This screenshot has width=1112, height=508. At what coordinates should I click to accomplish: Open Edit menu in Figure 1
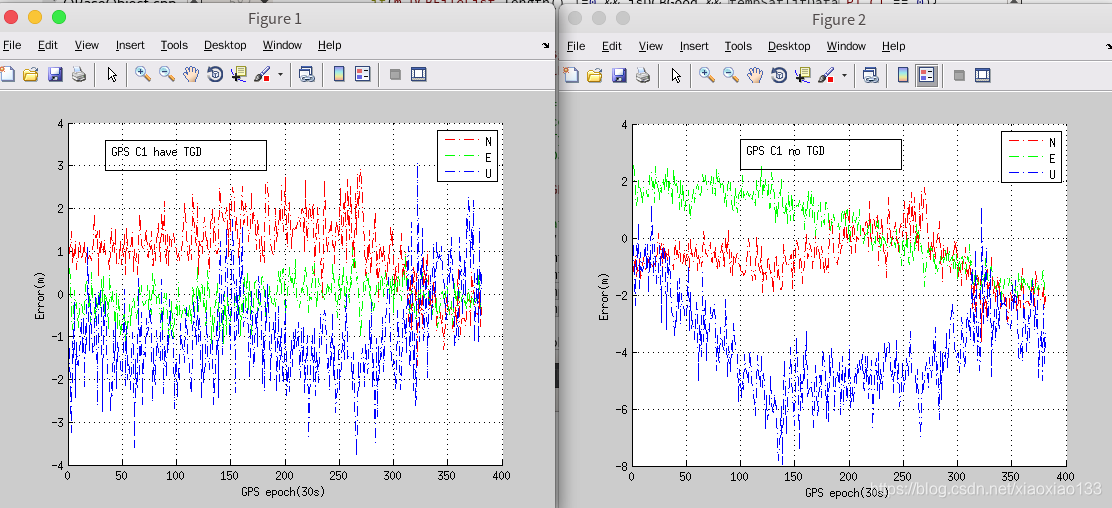(48, 45)
